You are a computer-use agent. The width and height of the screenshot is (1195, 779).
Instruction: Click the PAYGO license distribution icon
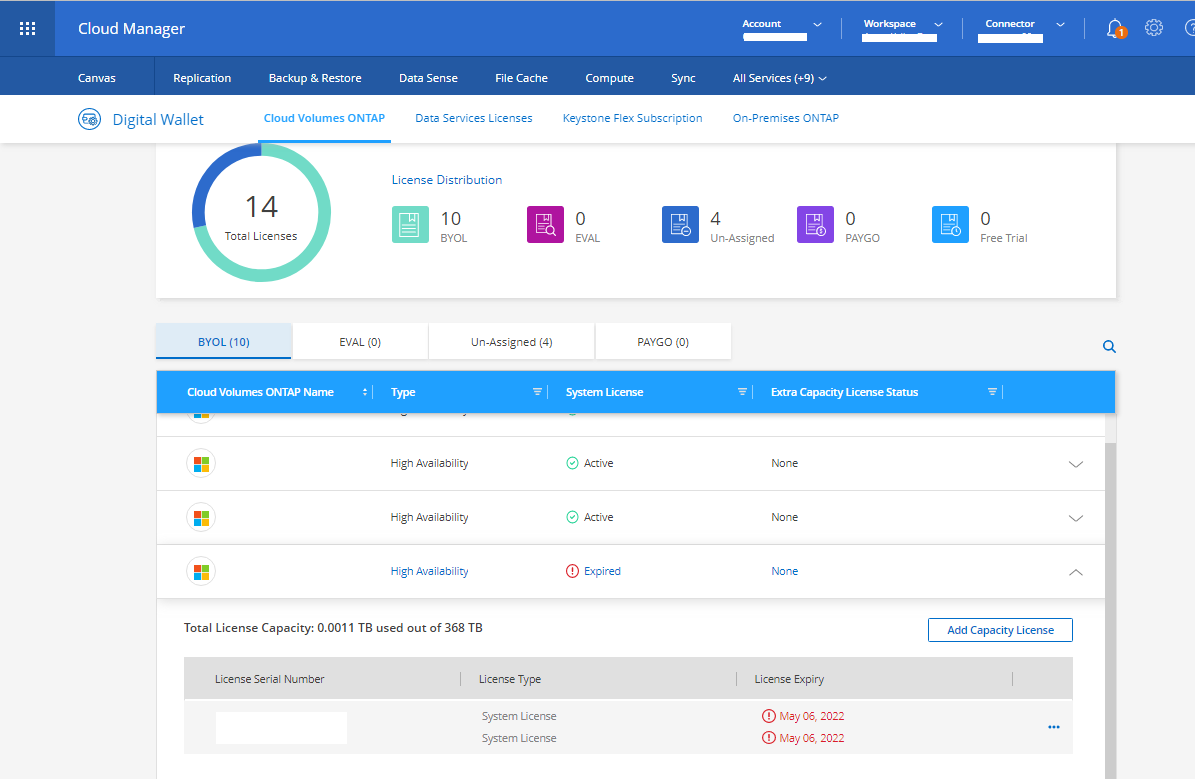815,225
